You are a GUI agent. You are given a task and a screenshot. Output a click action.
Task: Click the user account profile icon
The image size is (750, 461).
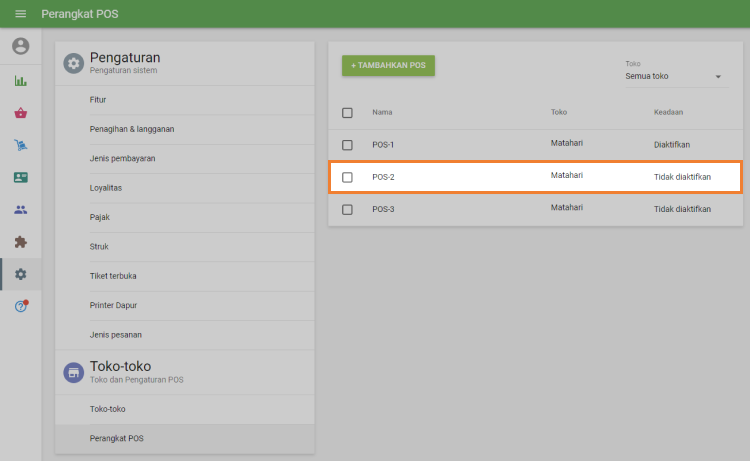[20, 46]
